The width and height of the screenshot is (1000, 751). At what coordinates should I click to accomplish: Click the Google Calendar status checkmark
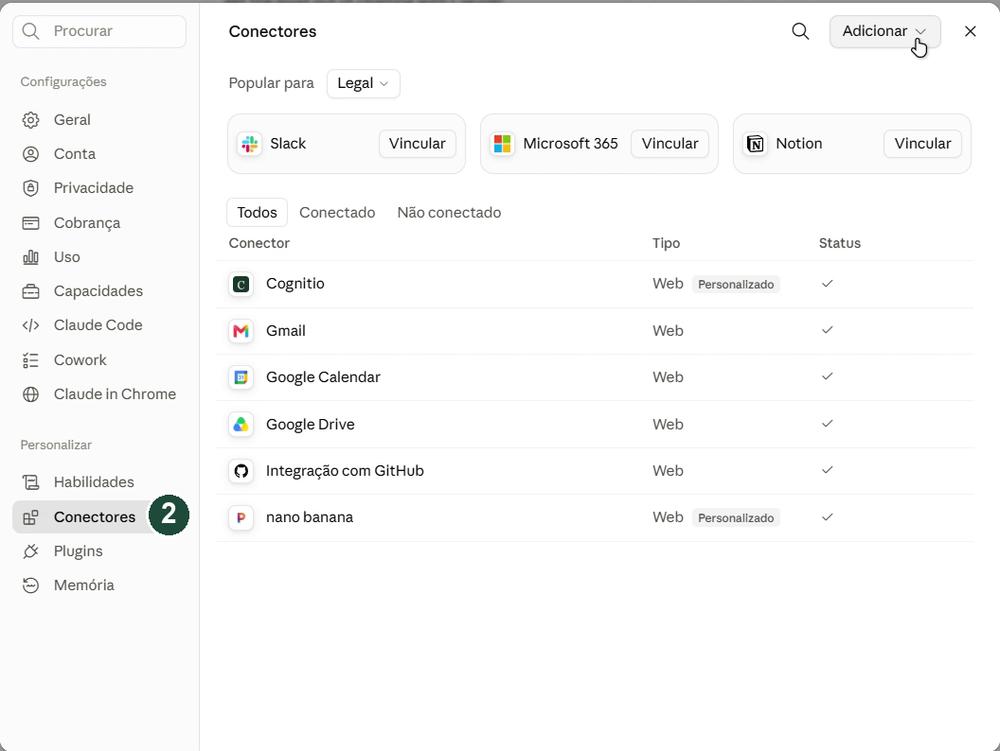(x=827, y=377)
